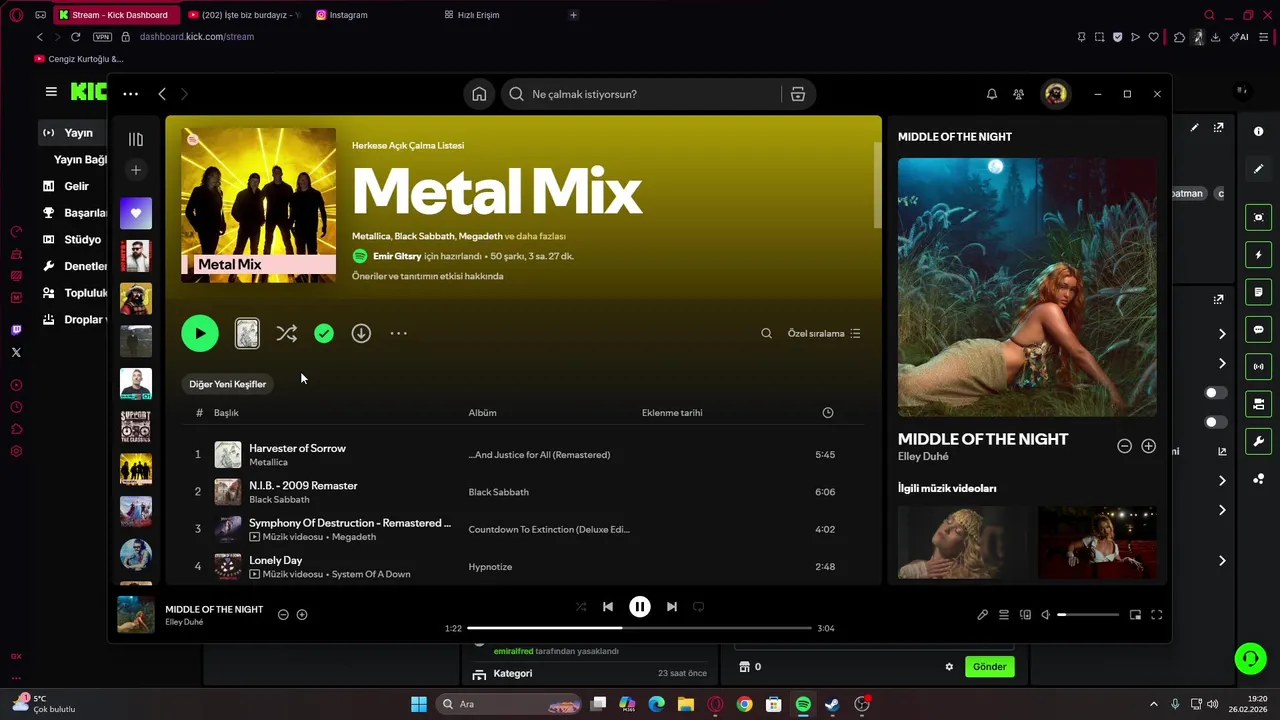Toggle first switch in Kick right panel
This screenshot has height=720, width=1280.
[x=1215, y=393]
